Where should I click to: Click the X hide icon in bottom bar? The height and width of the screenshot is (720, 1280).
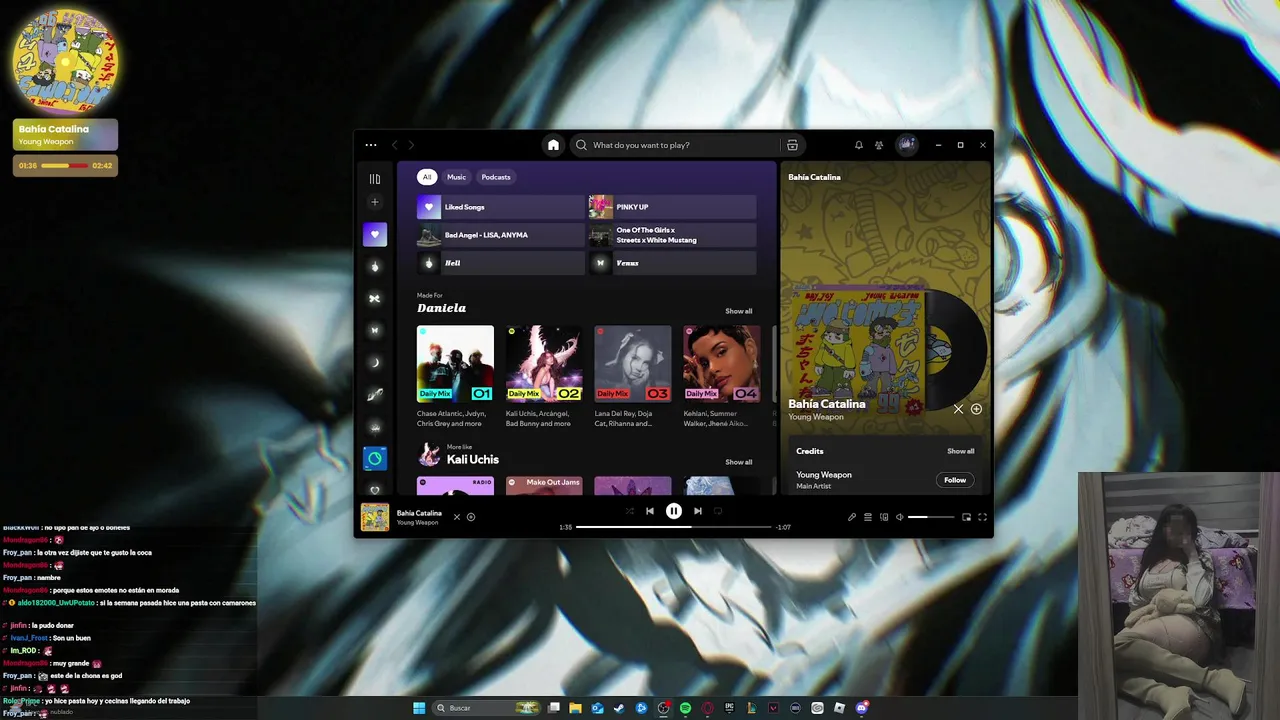[457, 517]
